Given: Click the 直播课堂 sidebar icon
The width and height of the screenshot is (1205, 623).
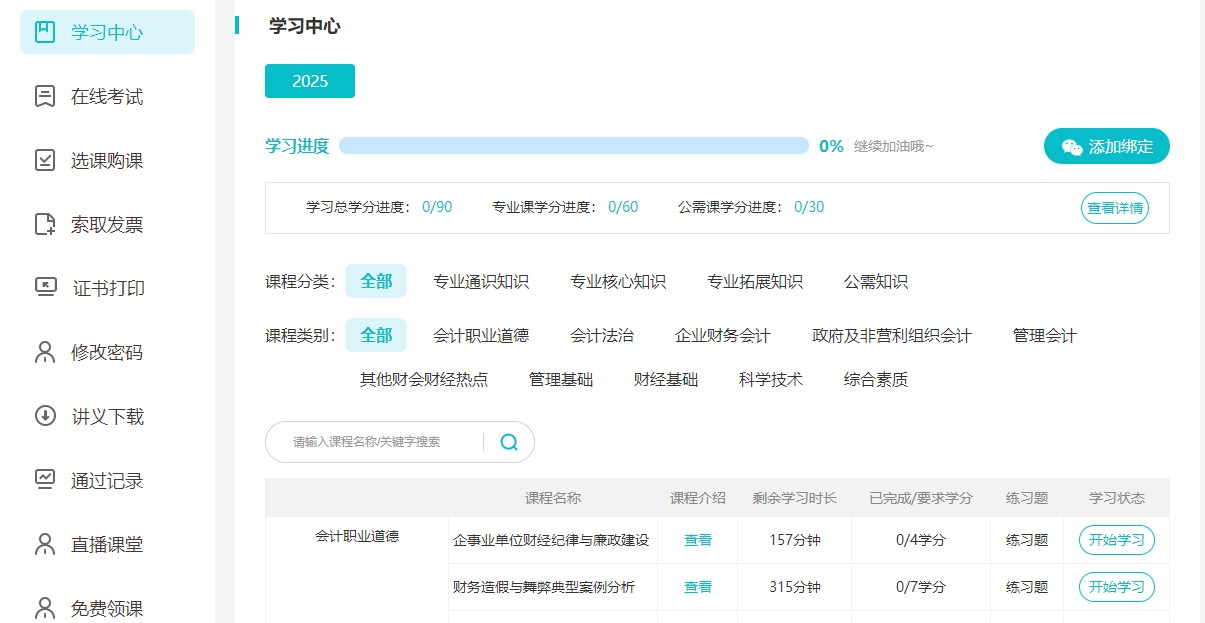Looking at the screenshot, I should [x=42, y=544].
